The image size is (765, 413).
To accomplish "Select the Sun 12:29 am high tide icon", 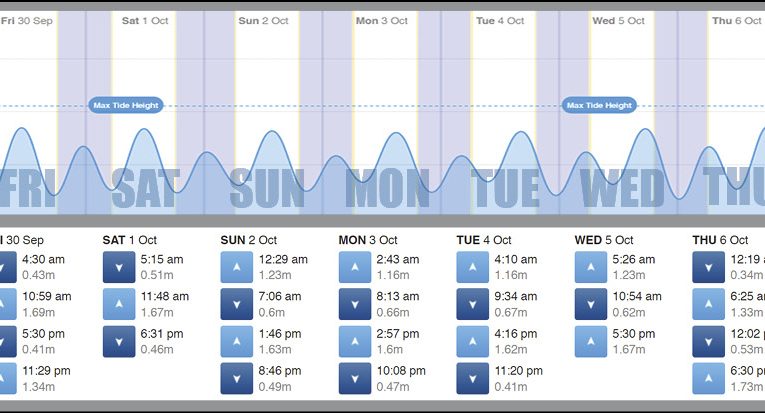I will [x=236, y=267].
